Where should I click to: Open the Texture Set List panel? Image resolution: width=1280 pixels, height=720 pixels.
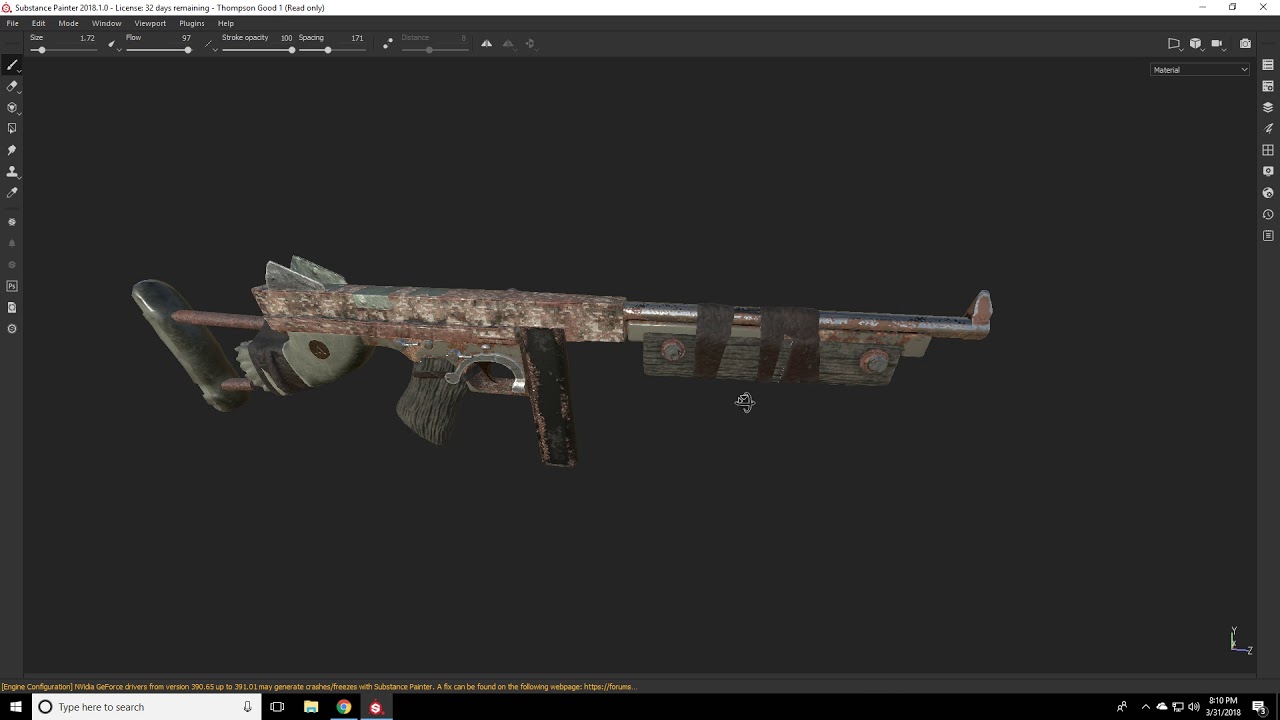point(1268,65)
